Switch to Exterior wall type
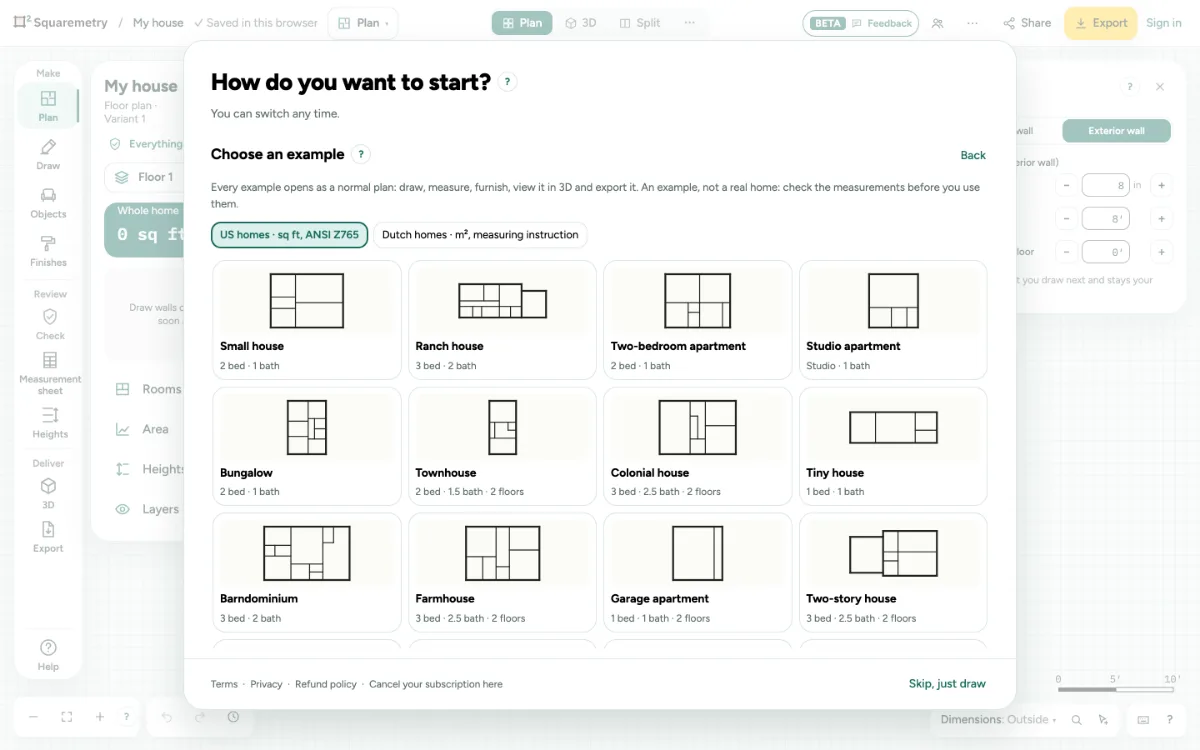This screenshot has width=1200, height=750. pyautogui.click(x=1116, y=131)
